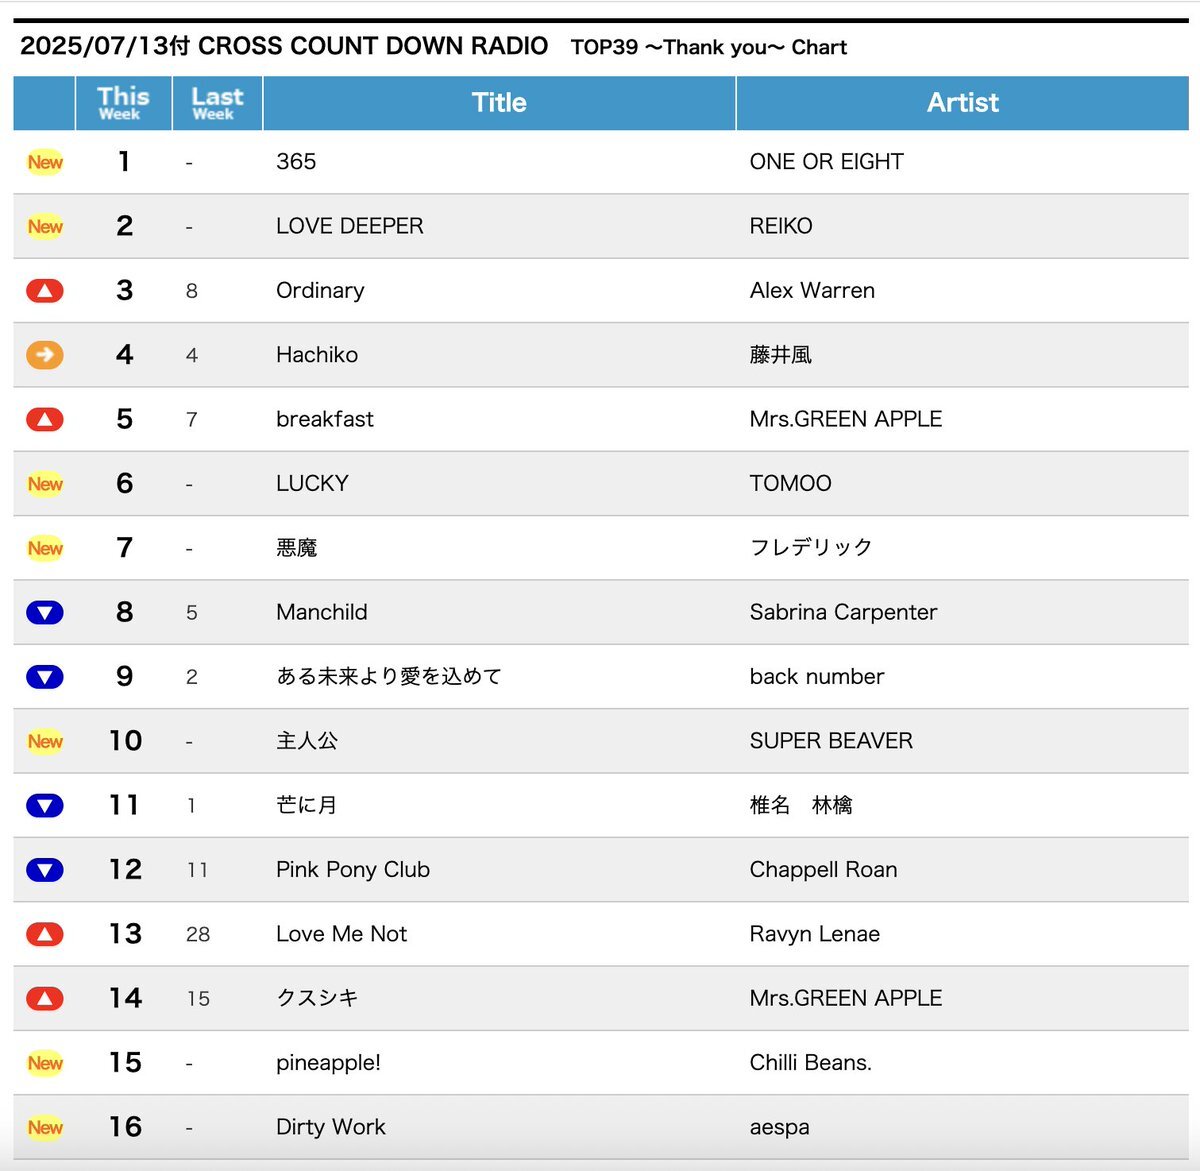1200x1171 pixels.
Task: Click the blue down arrow beside Pink Pony Club
Action: (x=45, y=870)
